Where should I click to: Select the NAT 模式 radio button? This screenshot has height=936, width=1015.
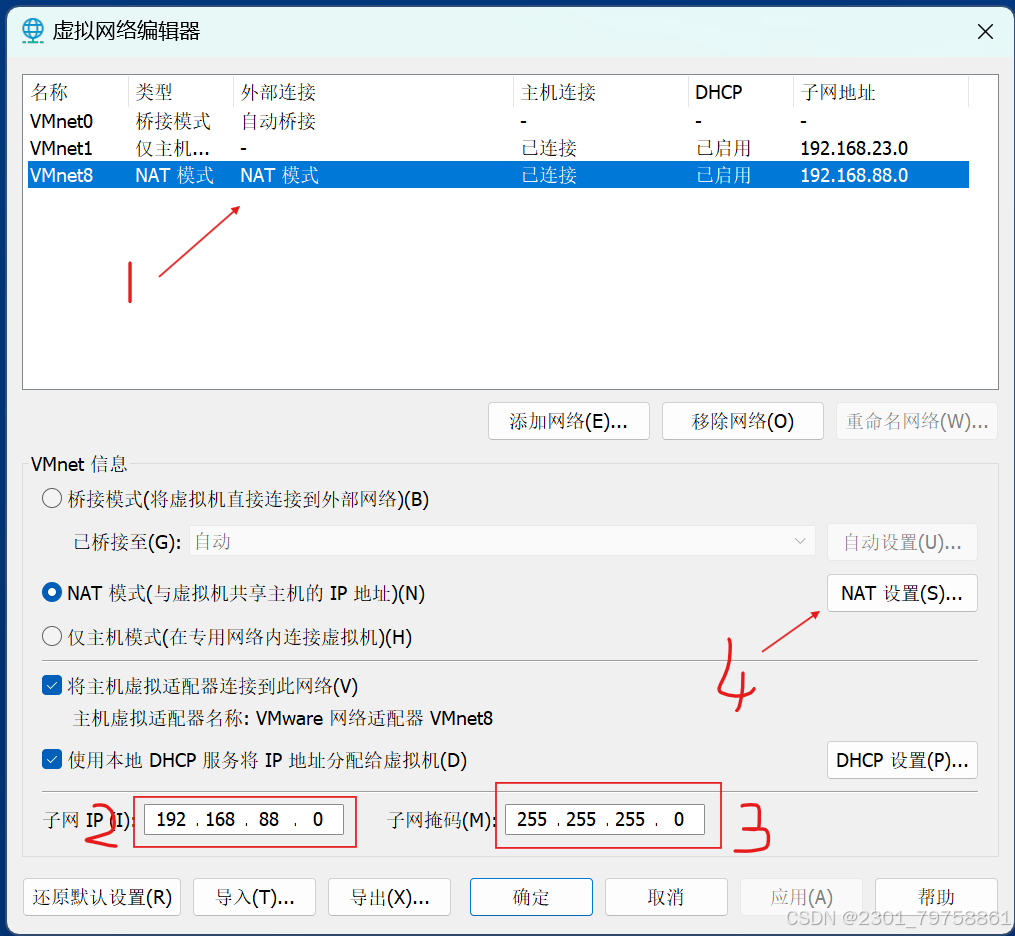pos(52,593)
